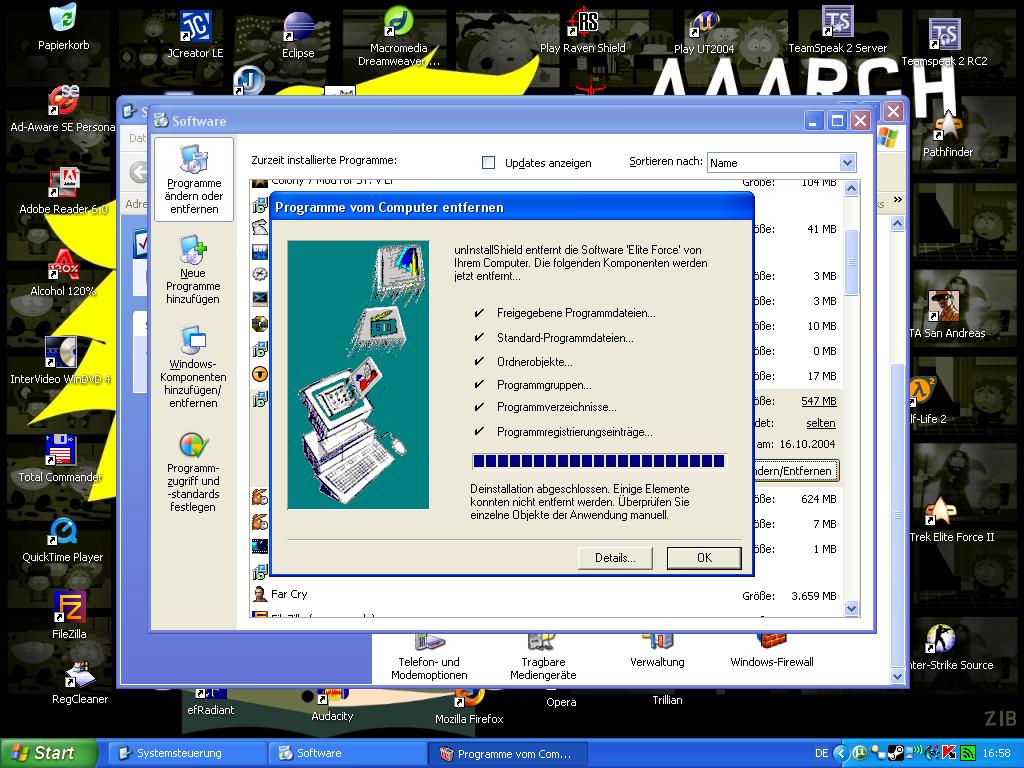Screen dimensions: 1024x768
Task: Click OK in the uninstall dialog
Action: 704,558
